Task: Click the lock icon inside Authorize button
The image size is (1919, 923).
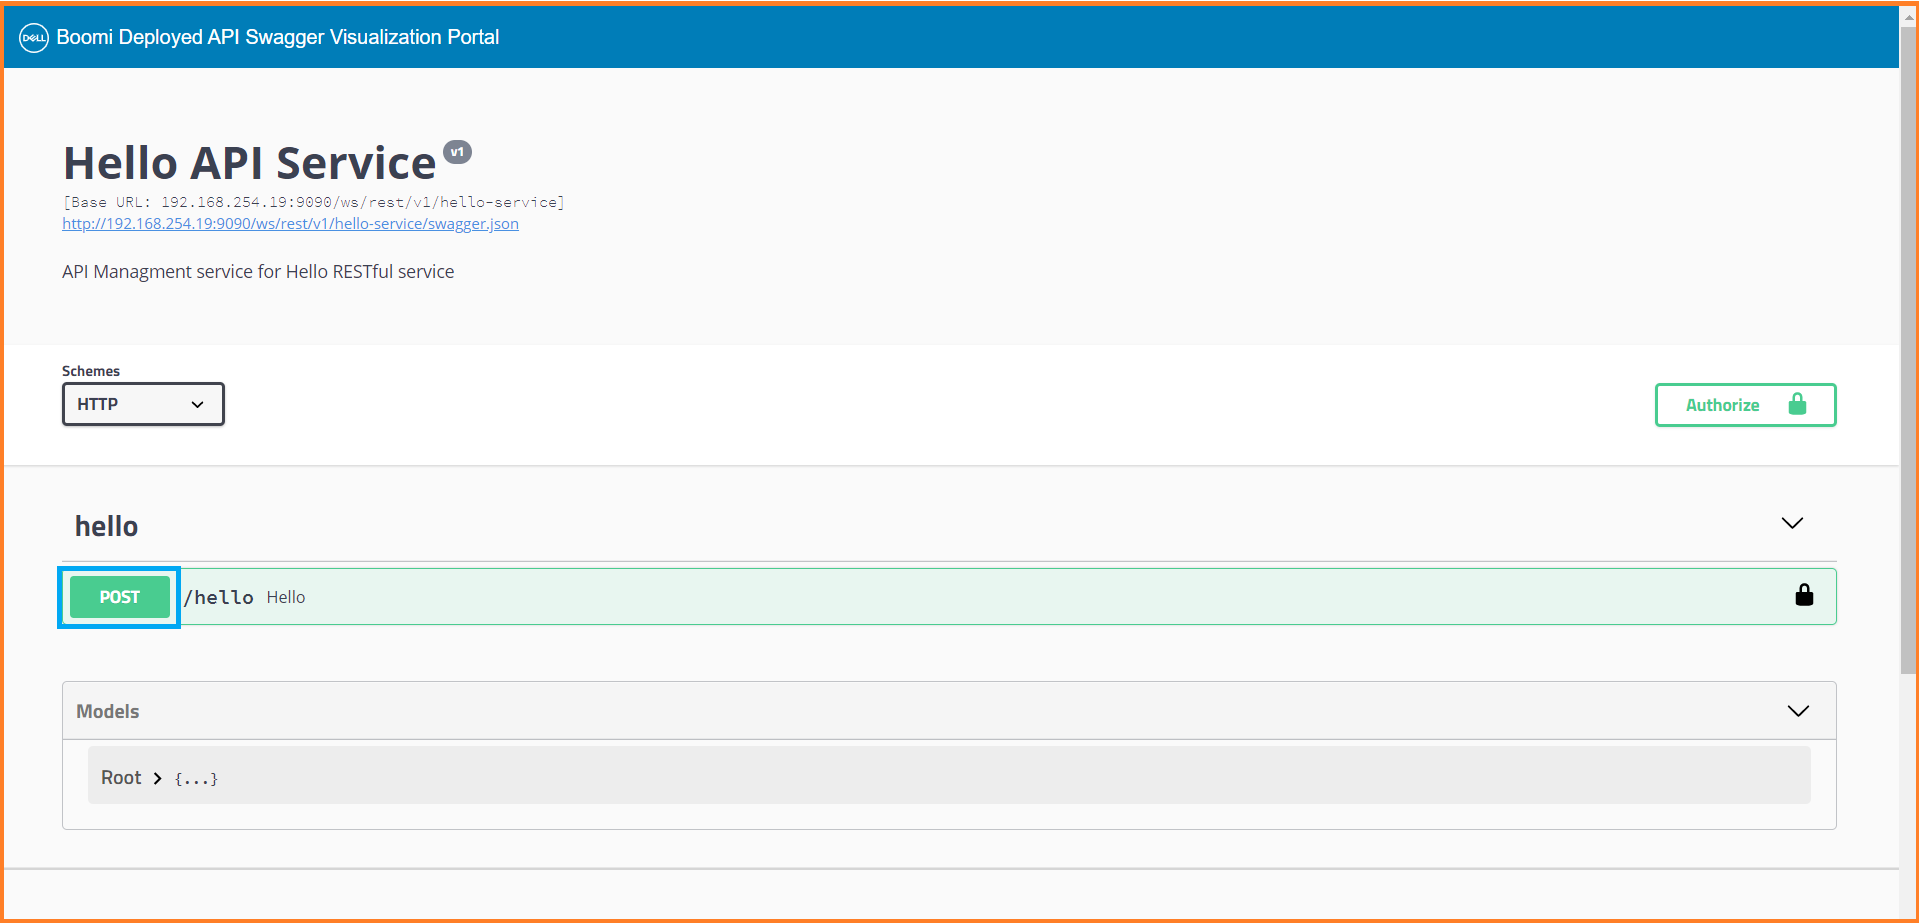Action: click(x=1797, y=404)
